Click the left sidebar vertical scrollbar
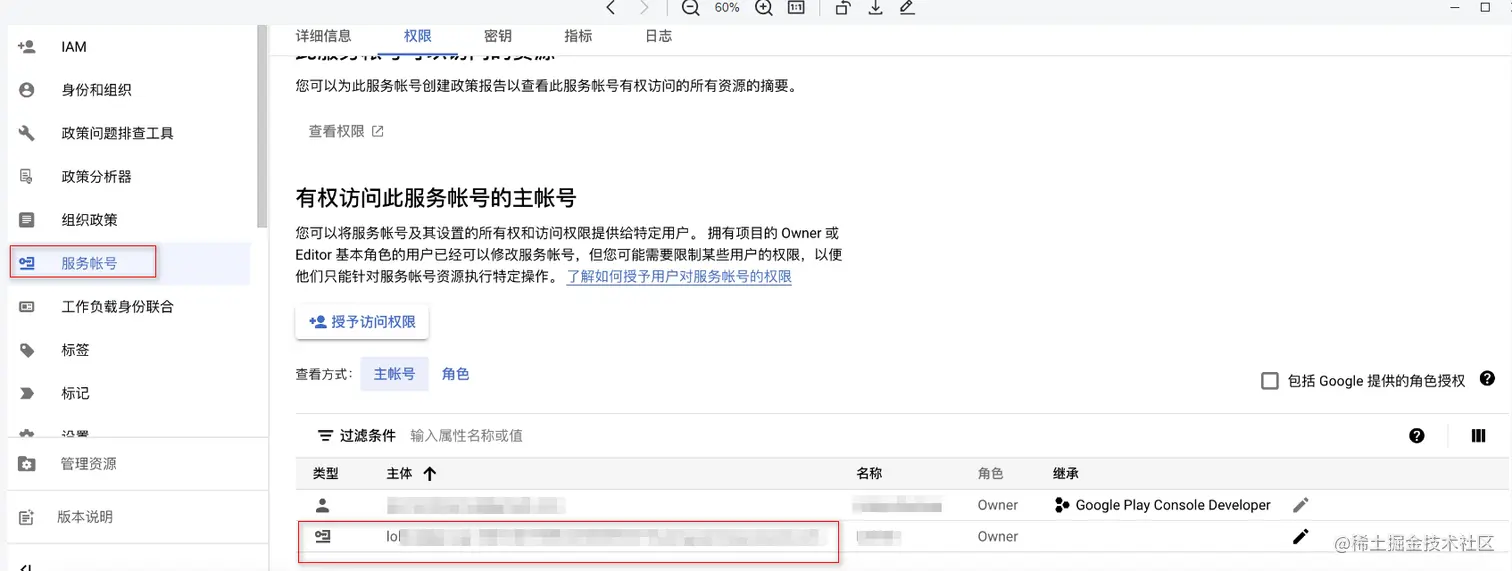The height and width of the screenshot is (571, 1512). [262, 126]
